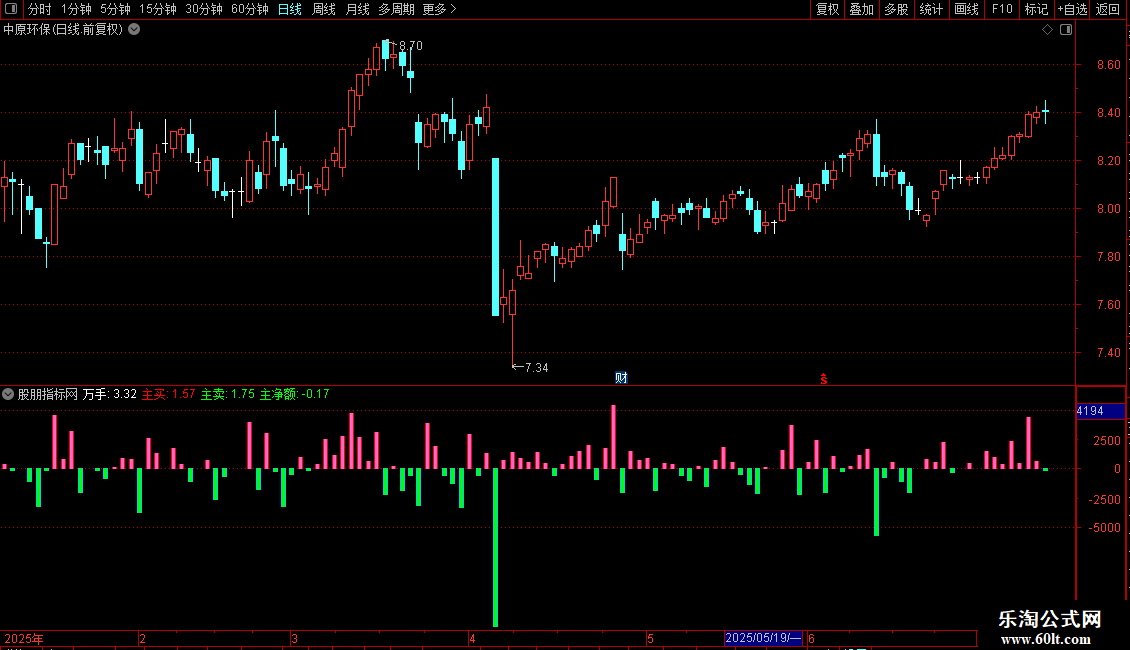Select the 2025/05/19 date label on the timeline
The image size is (1130, 650).
pyautogui.click(x=763, y=638)
